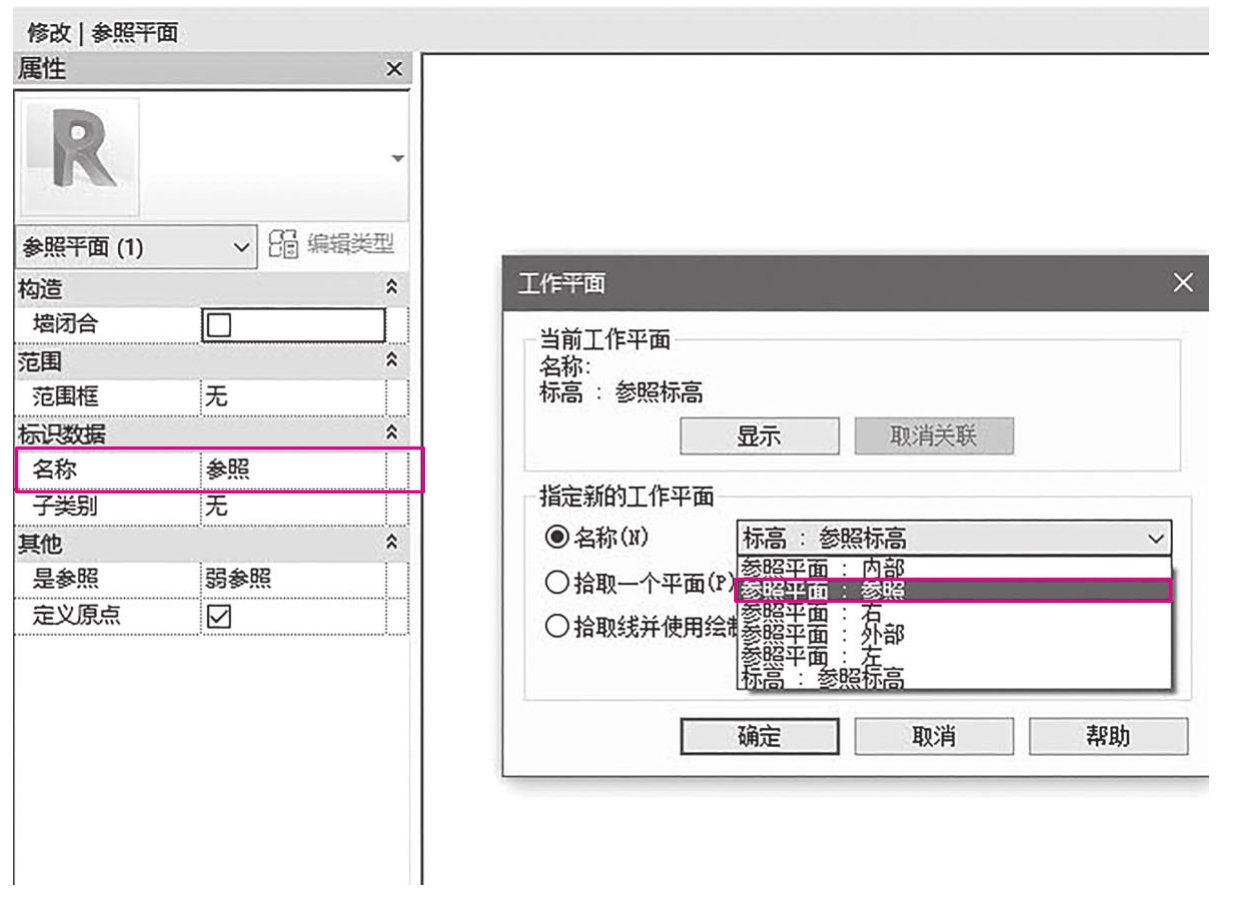
Task: Choose 参照平面 : 外部 from list
Action: click(x=952, y=634)
